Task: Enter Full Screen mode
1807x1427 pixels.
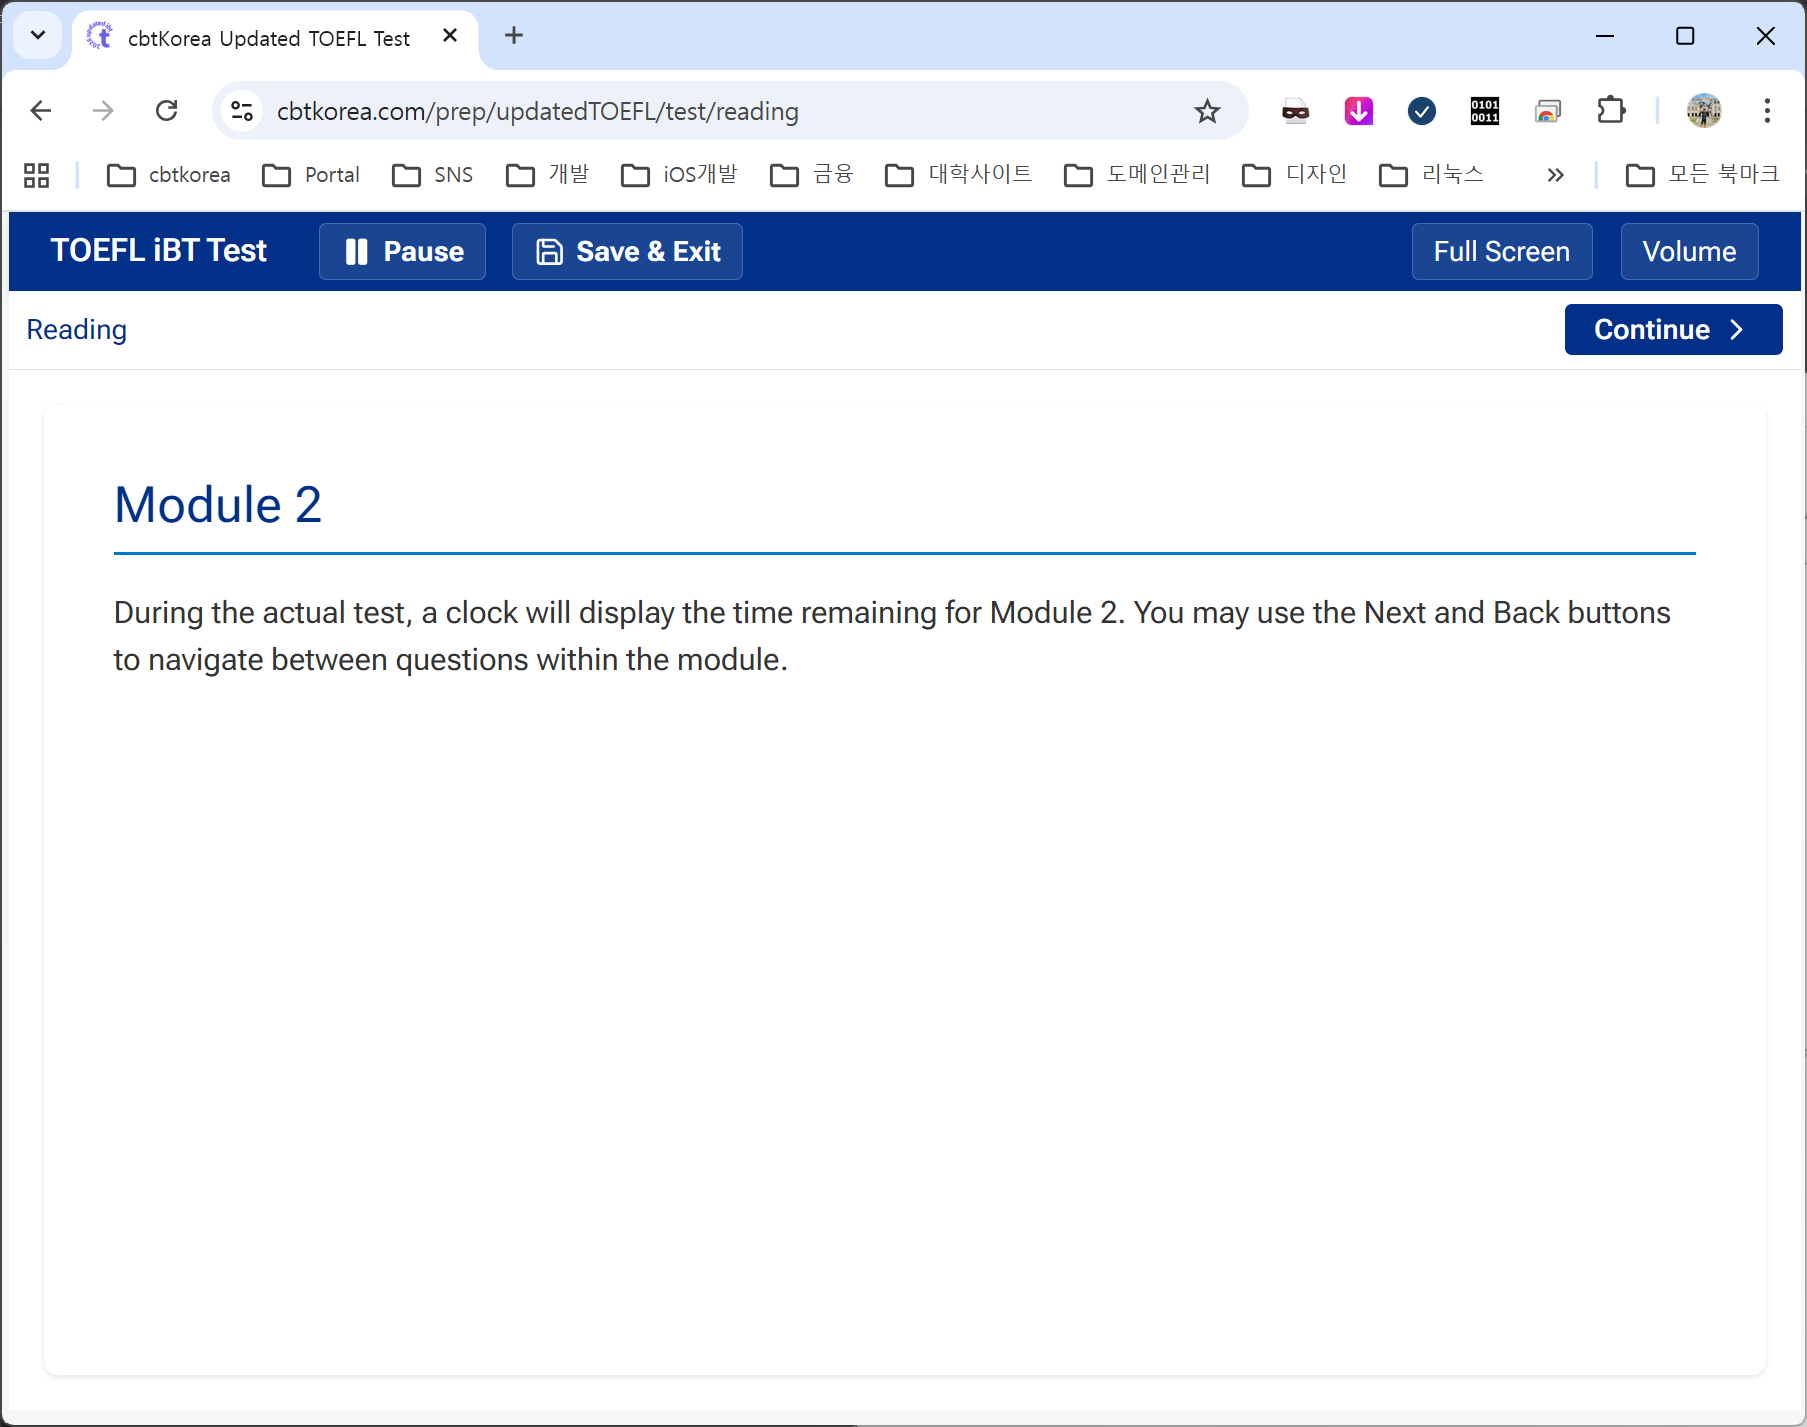Action: 1501,251
